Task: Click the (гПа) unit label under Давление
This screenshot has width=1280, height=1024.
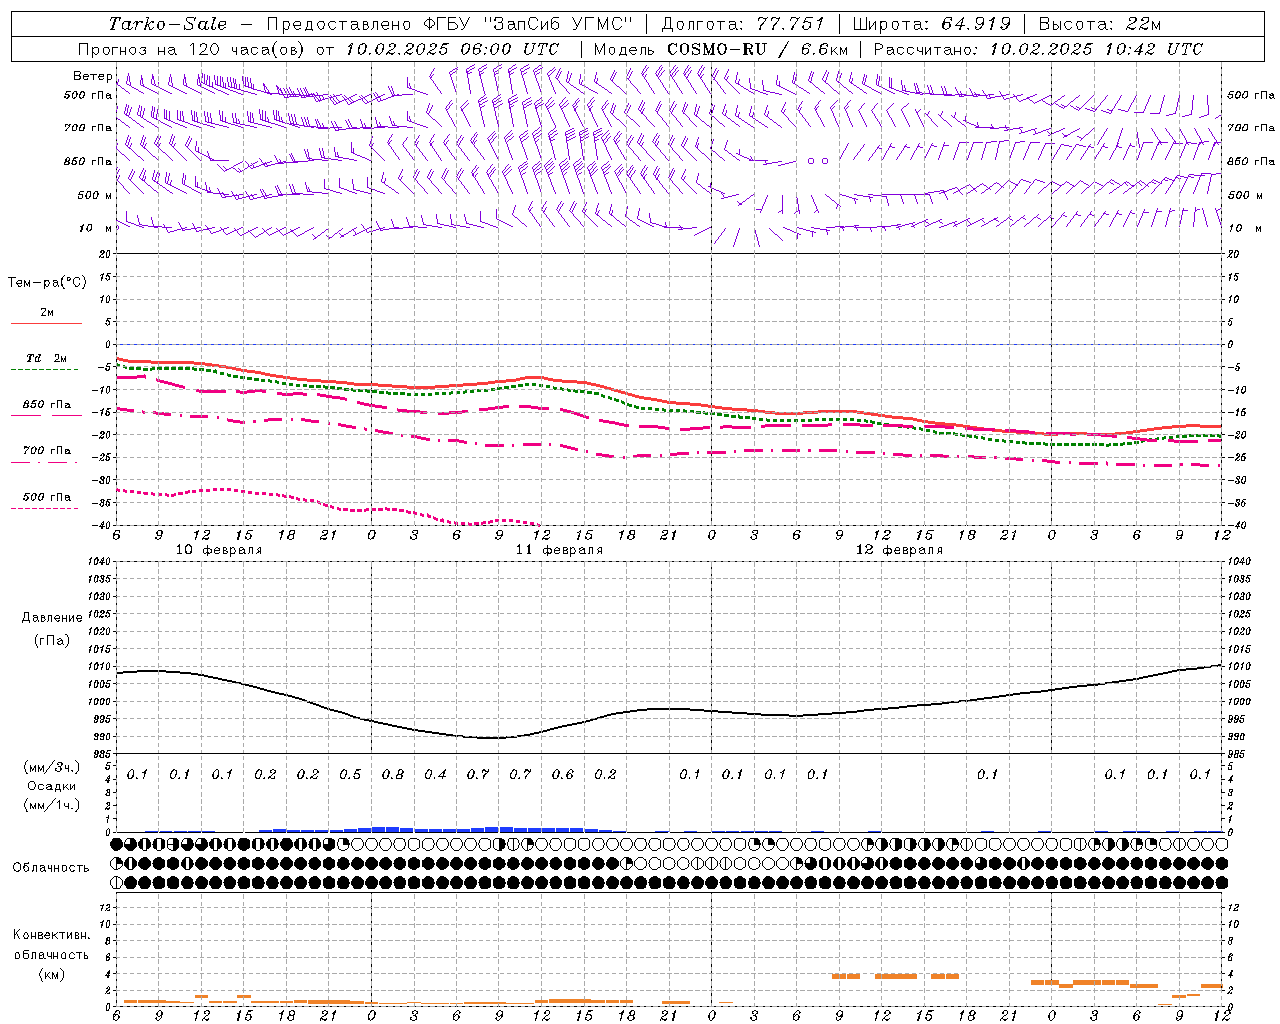Action: tap(52, 640)
